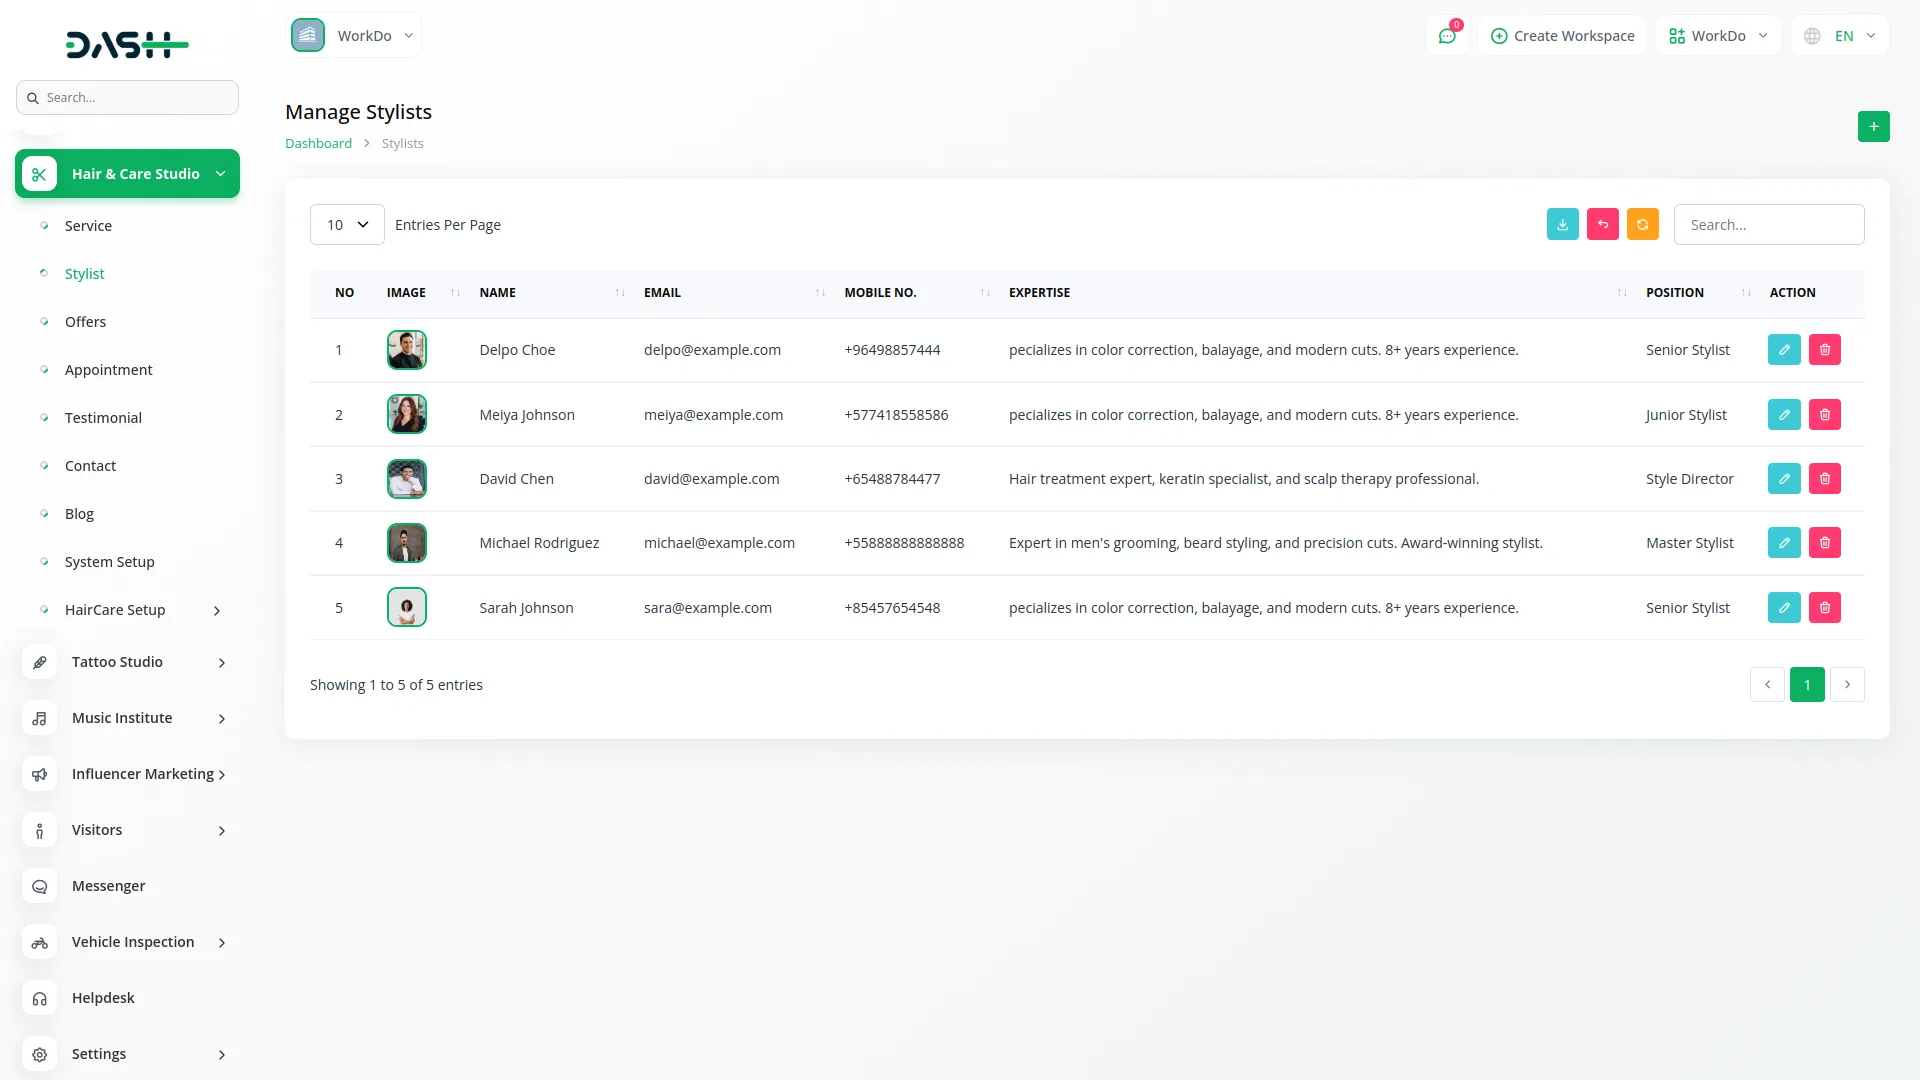Delete Sarah Johnson's stylist record

[1824, 608]
